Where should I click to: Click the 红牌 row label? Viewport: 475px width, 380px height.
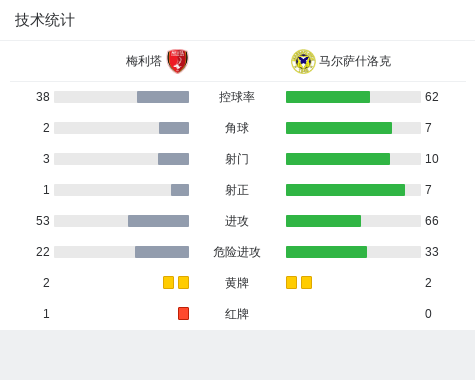tap(237, 314)
